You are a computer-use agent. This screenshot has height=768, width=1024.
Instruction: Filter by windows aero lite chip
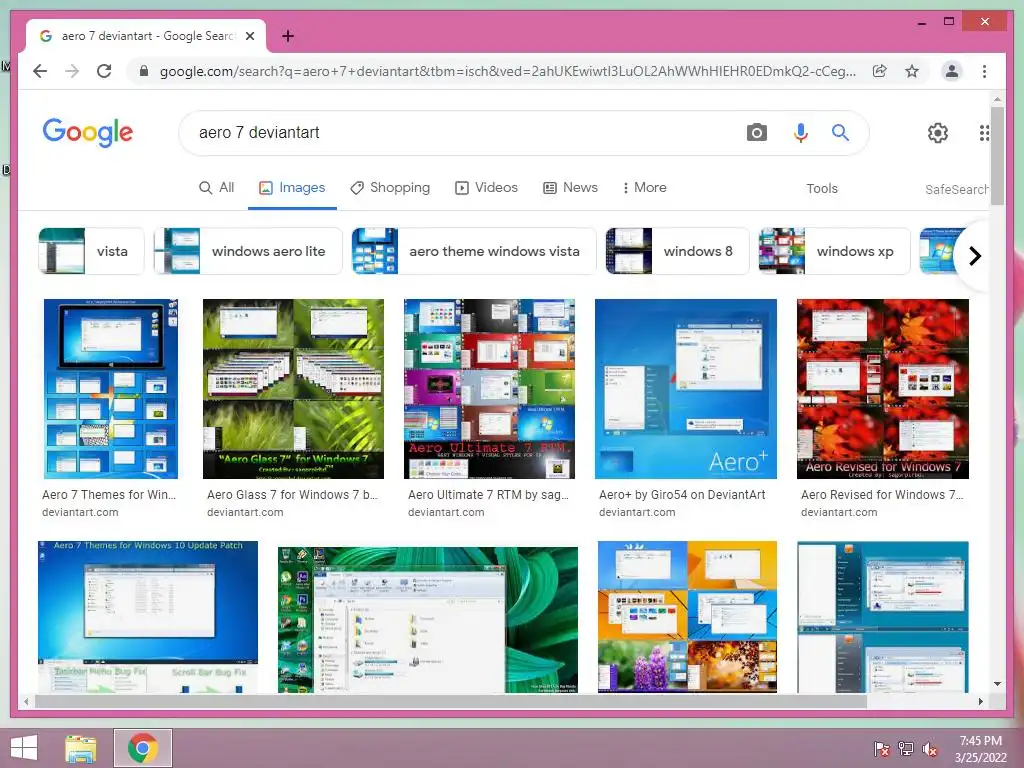pyautogui.click(x=248, y=251)
